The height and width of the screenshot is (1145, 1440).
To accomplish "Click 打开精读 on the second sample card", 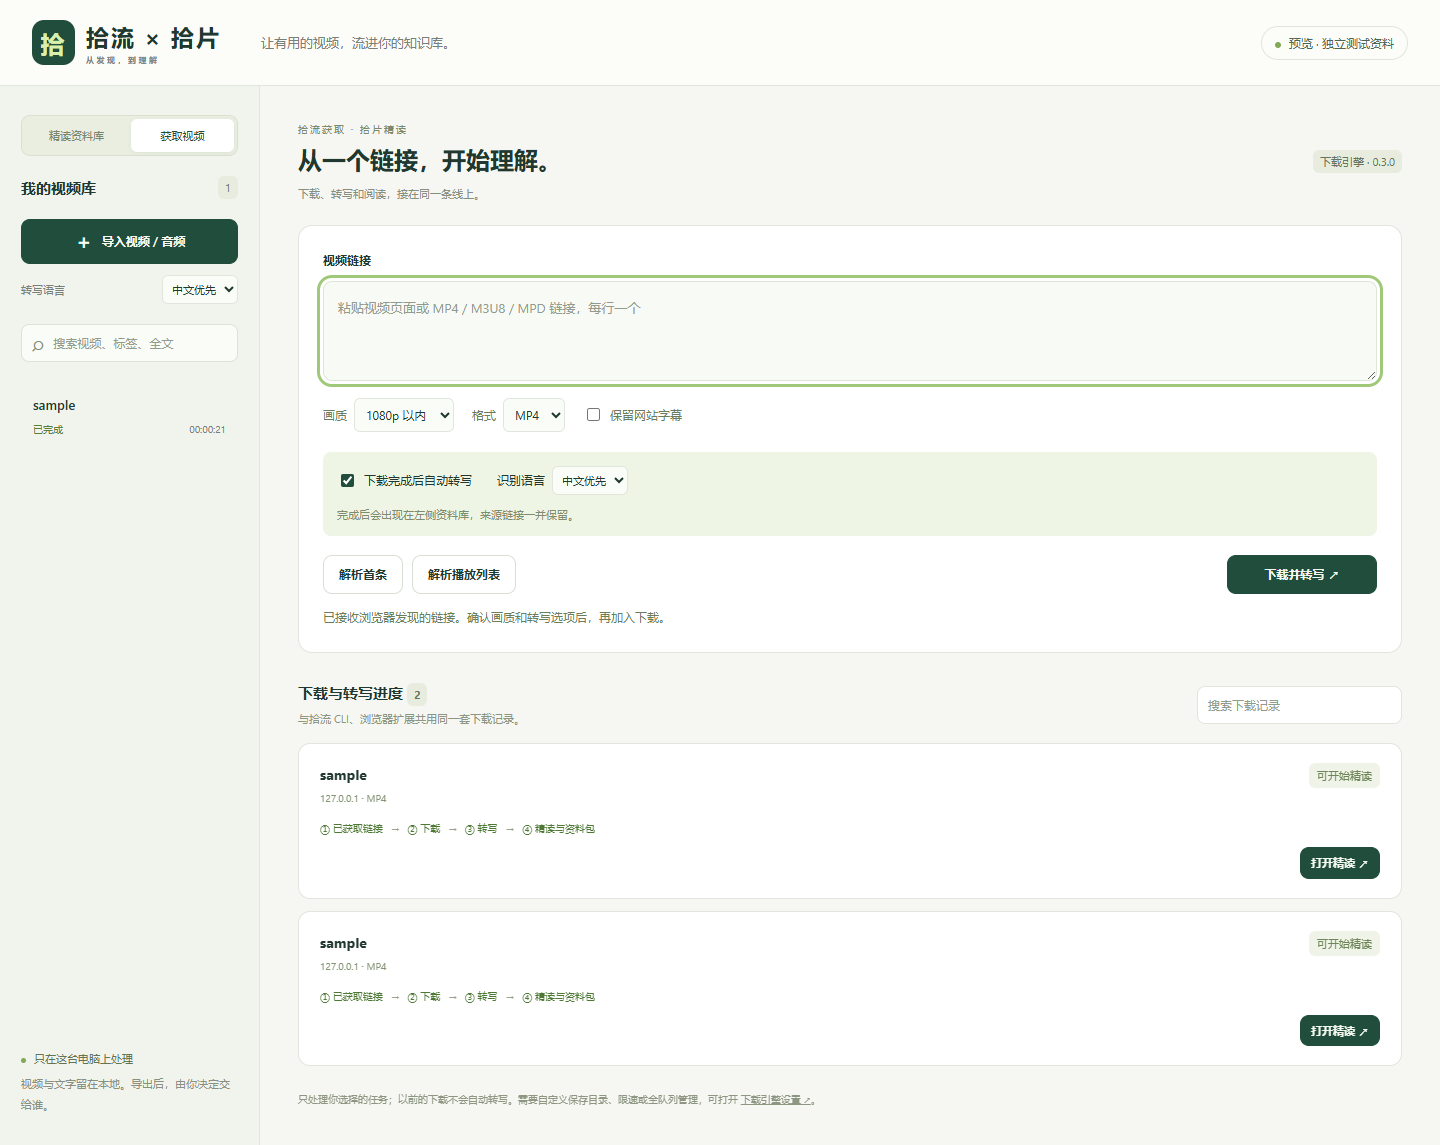I will 1340,1031.
